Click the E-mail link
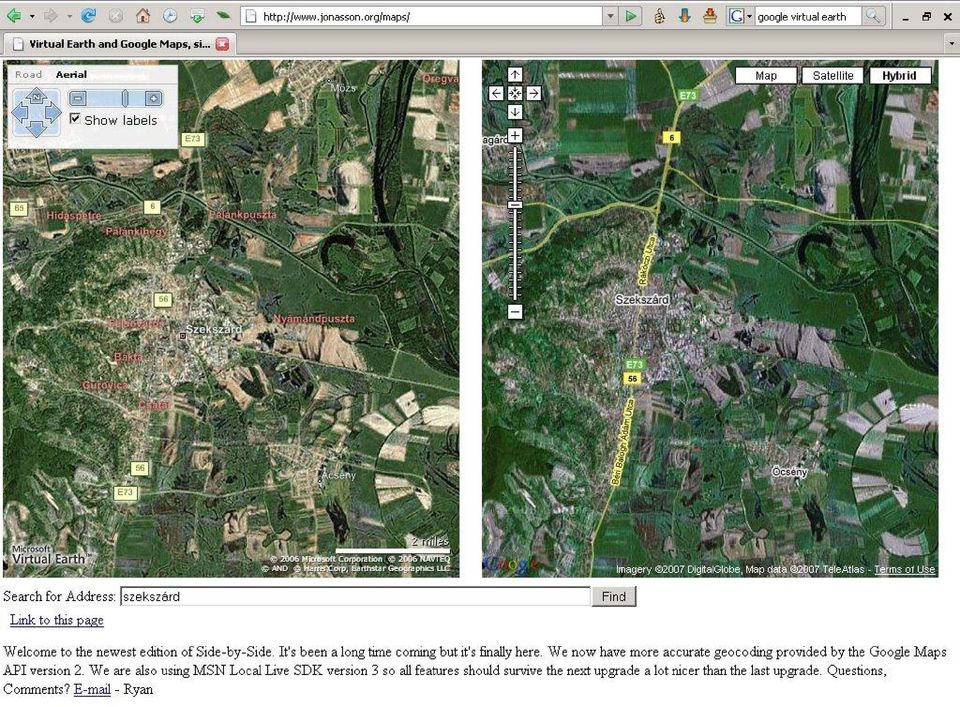Viewport: 960px width, 707px height. [92, 689]
